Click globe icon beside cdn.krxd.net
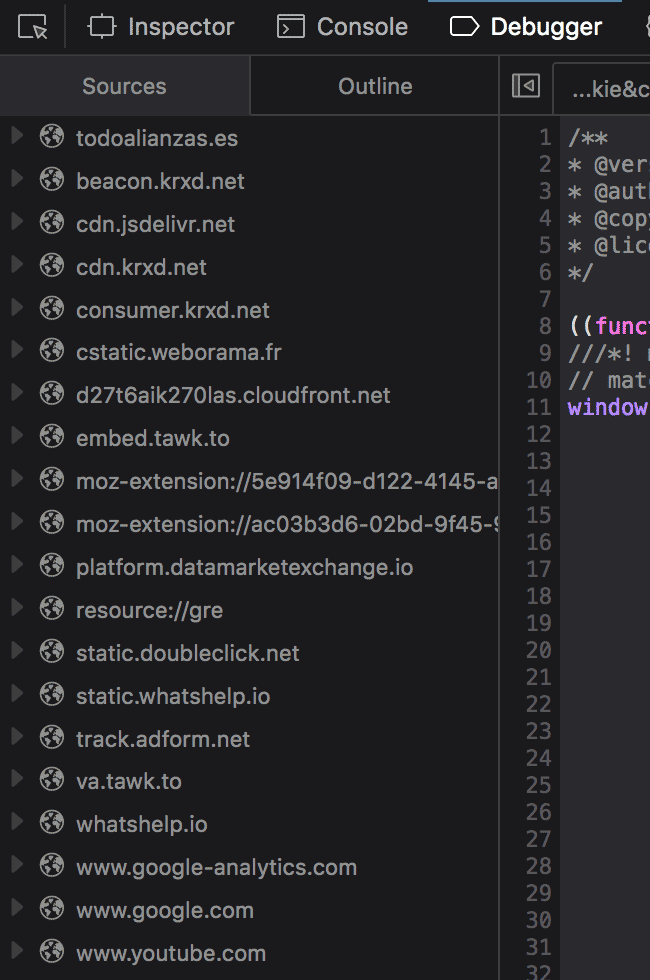This screenshot has width=650, height=980. coord(52,266)
